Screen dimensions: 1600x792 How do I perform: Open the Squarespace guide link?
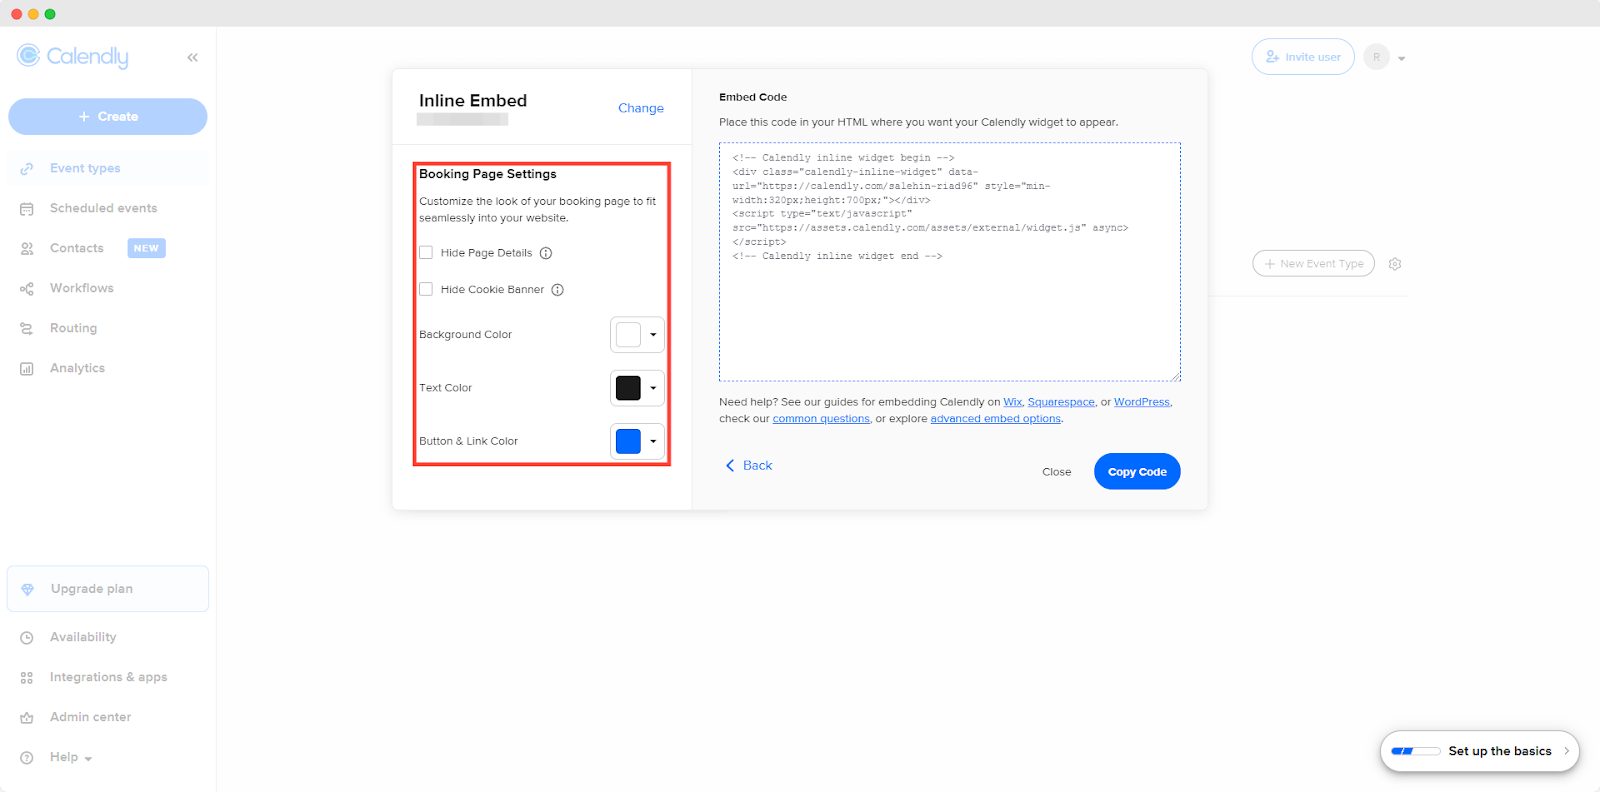point(1061,402)
